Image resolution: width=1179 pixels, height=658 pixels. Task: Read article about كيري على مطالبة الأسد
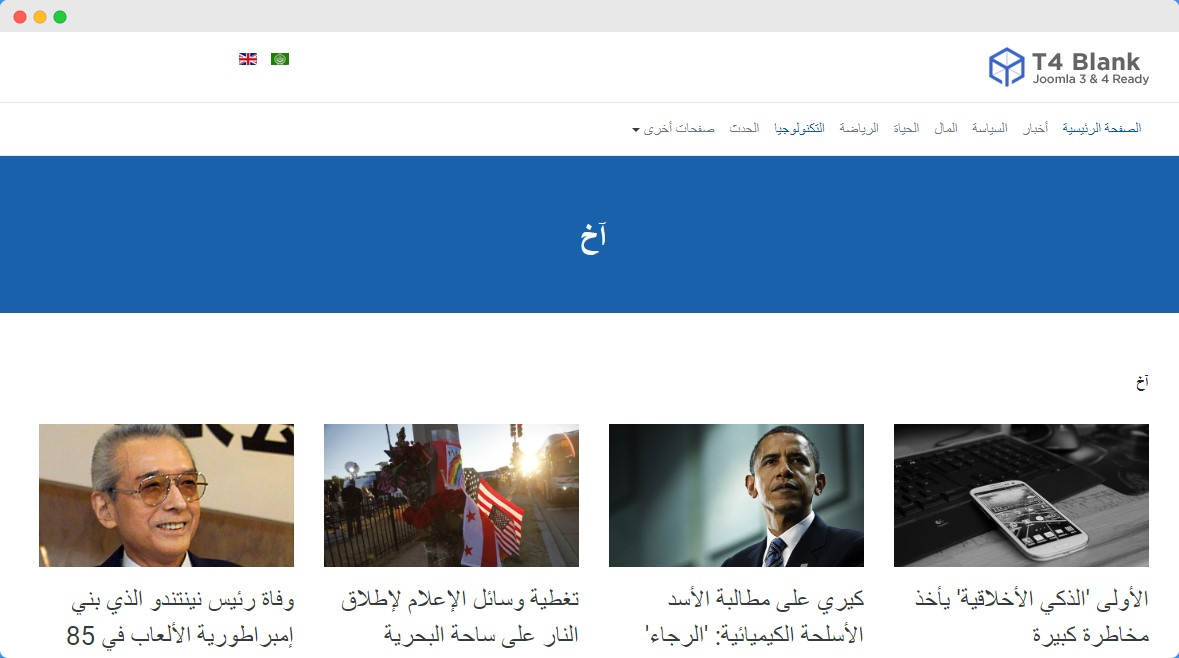click(x=754, y=617)
